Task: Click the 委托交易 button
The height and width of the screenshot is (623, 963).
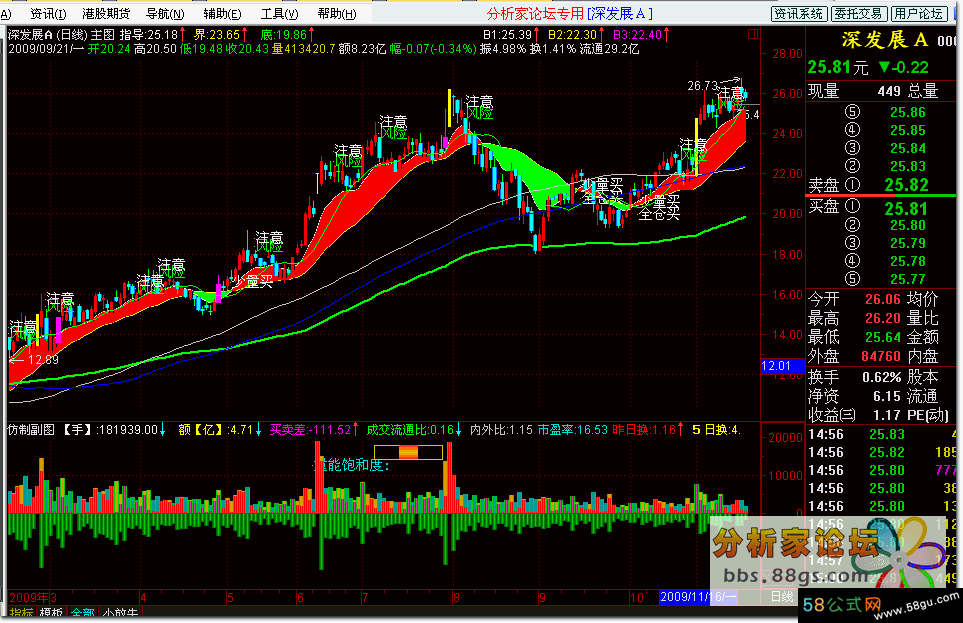Action: (858, 14)
